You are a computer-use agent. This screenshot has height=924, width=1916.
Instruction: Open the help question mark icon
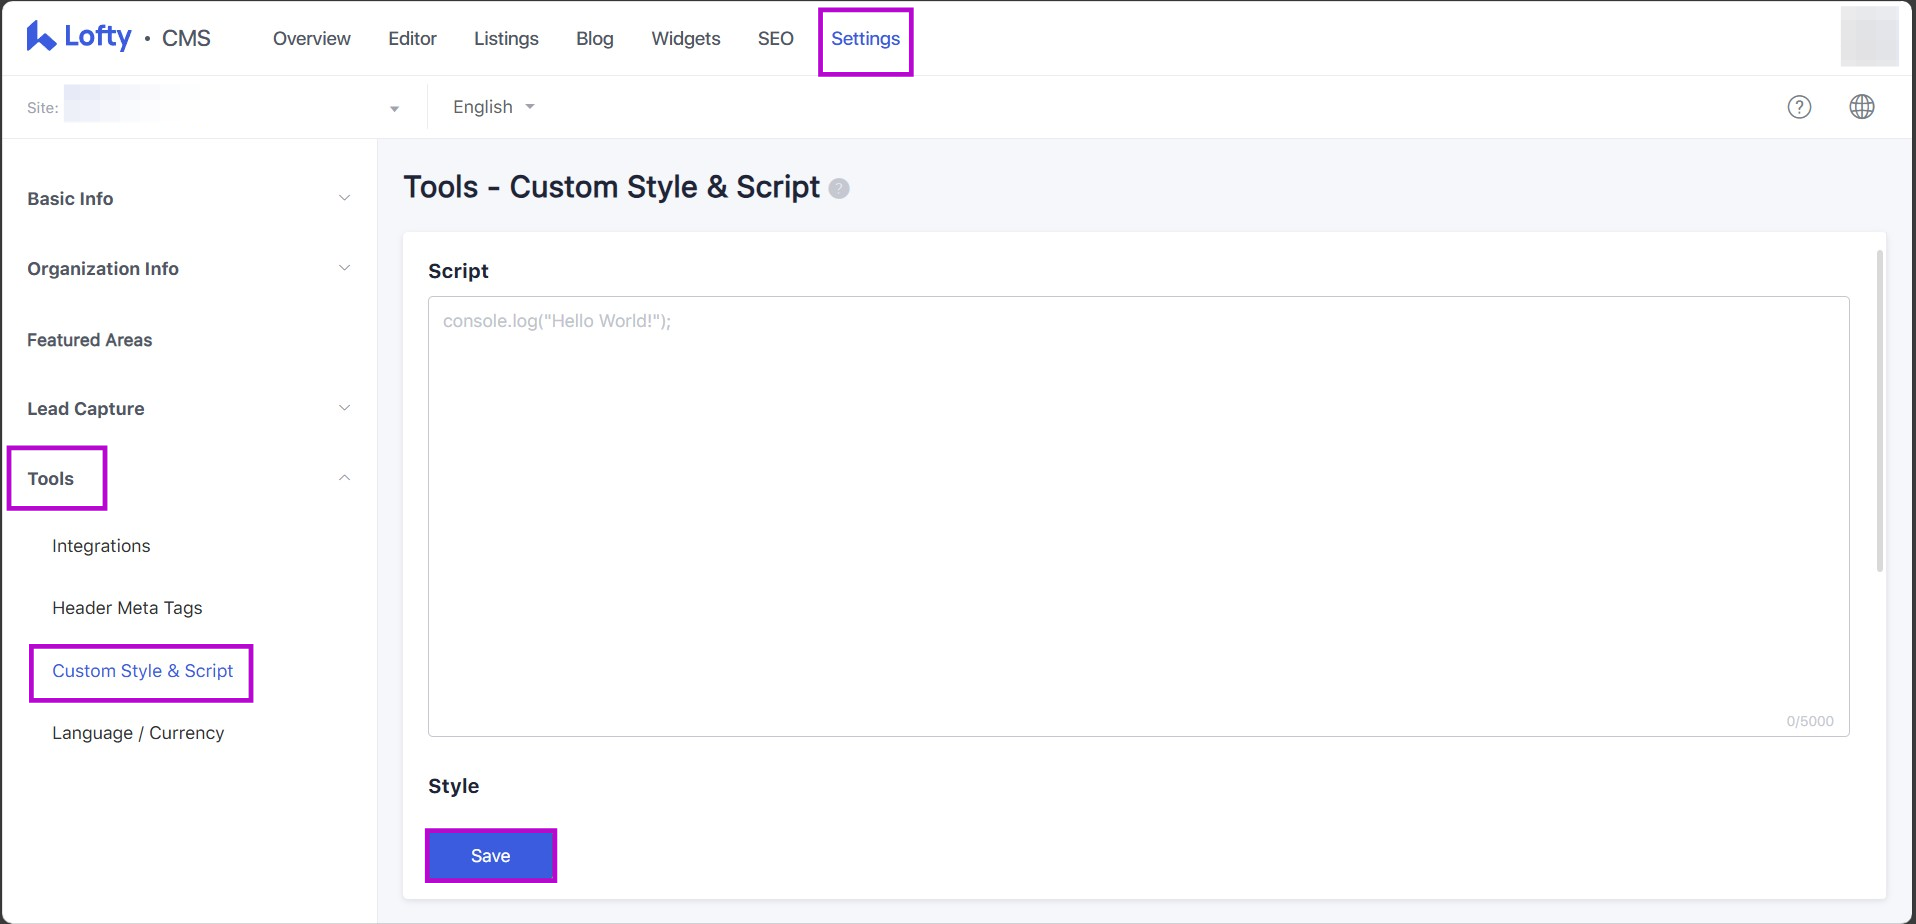pos(1799,107)
